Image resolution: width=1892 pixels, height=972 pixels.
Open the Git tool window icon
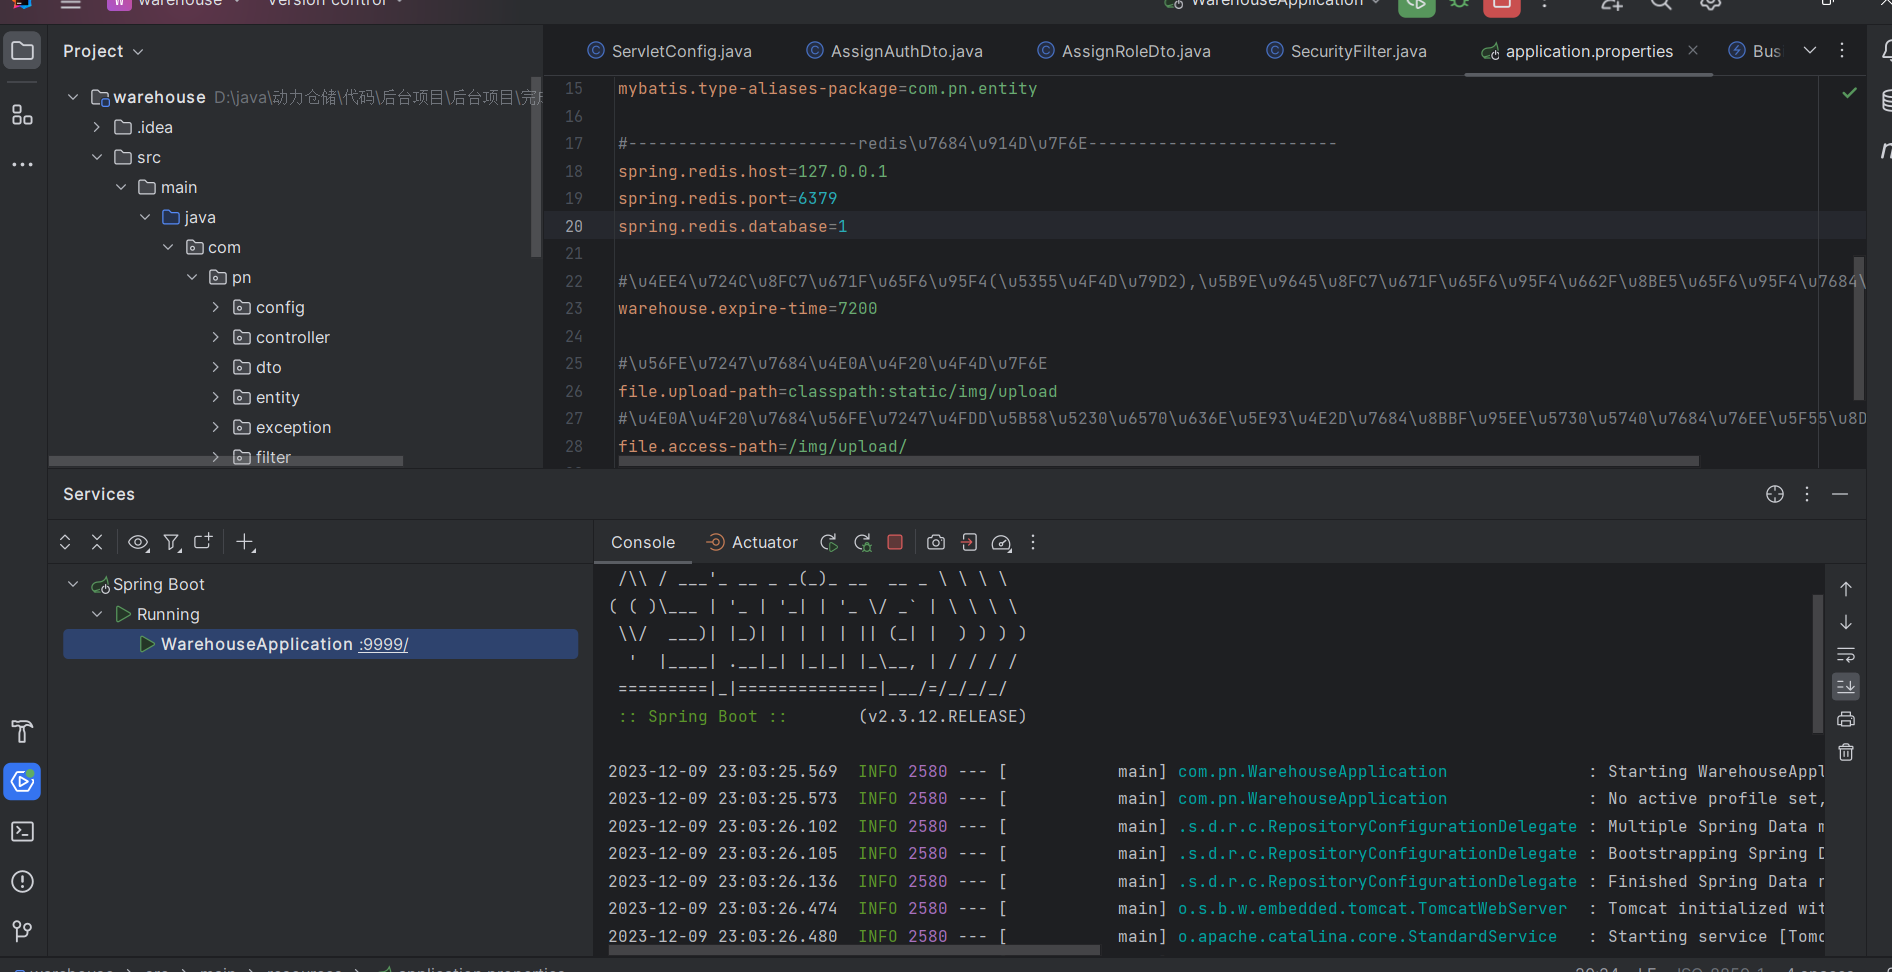coord(22,931)
